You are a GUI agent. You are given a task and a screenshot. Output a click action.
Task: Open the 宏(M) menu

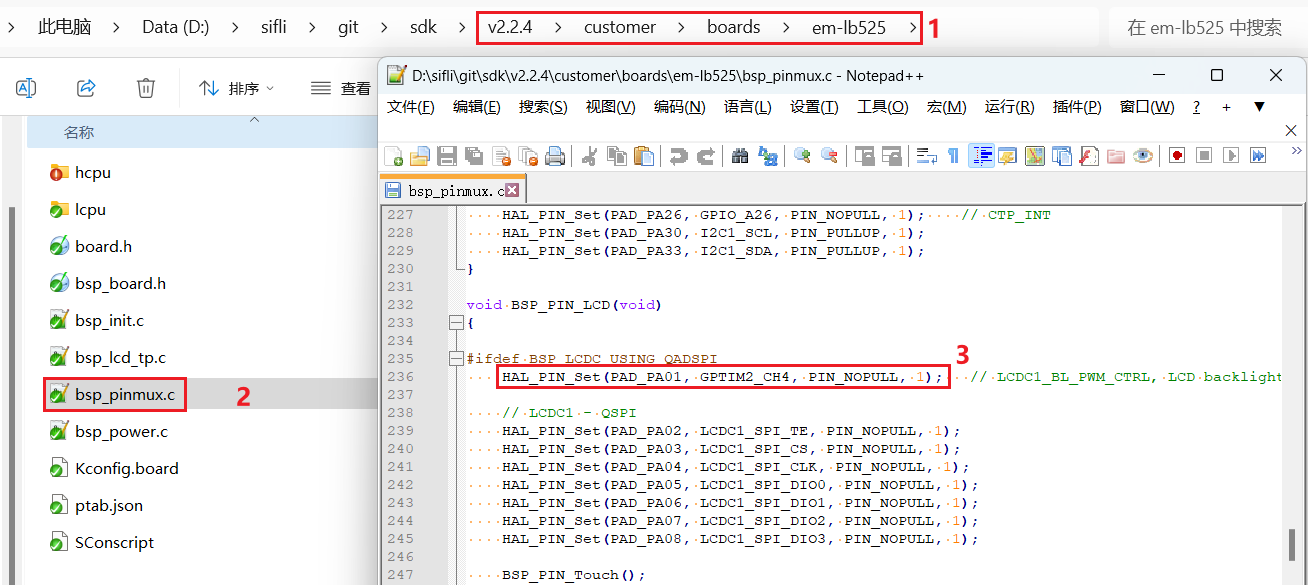point(946,107)
